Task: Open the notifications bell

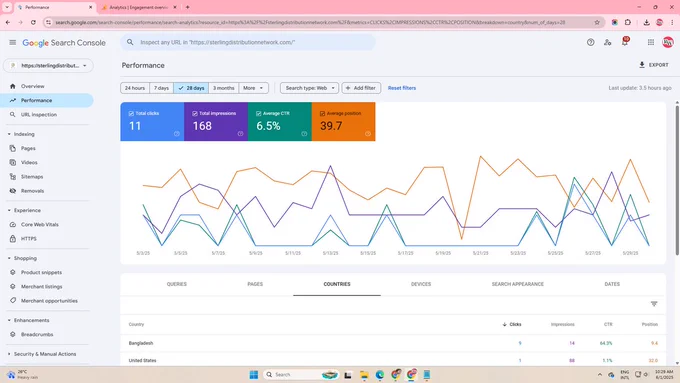Action: [624, 42]
